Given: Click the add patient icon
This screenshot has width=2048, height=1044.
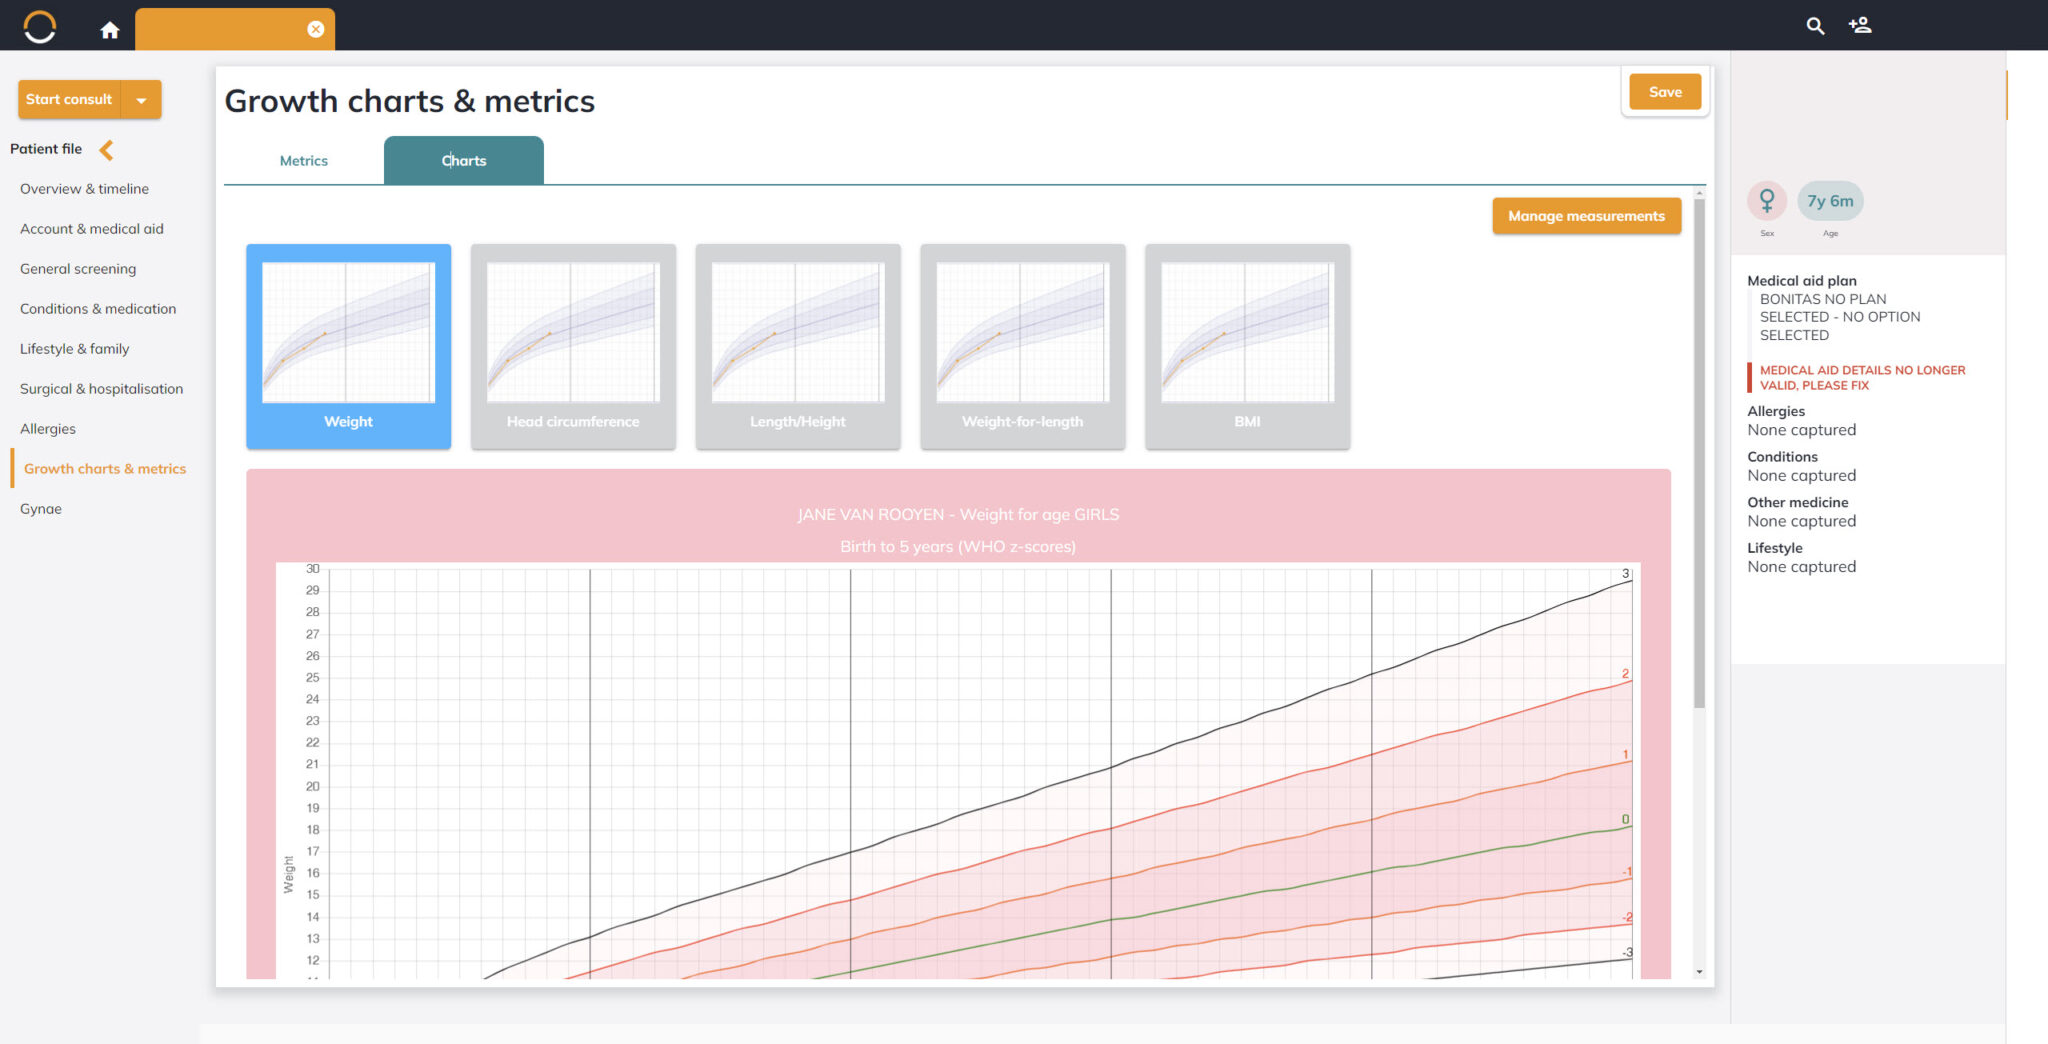Looking at the screenshot, I should point(1860,26).
